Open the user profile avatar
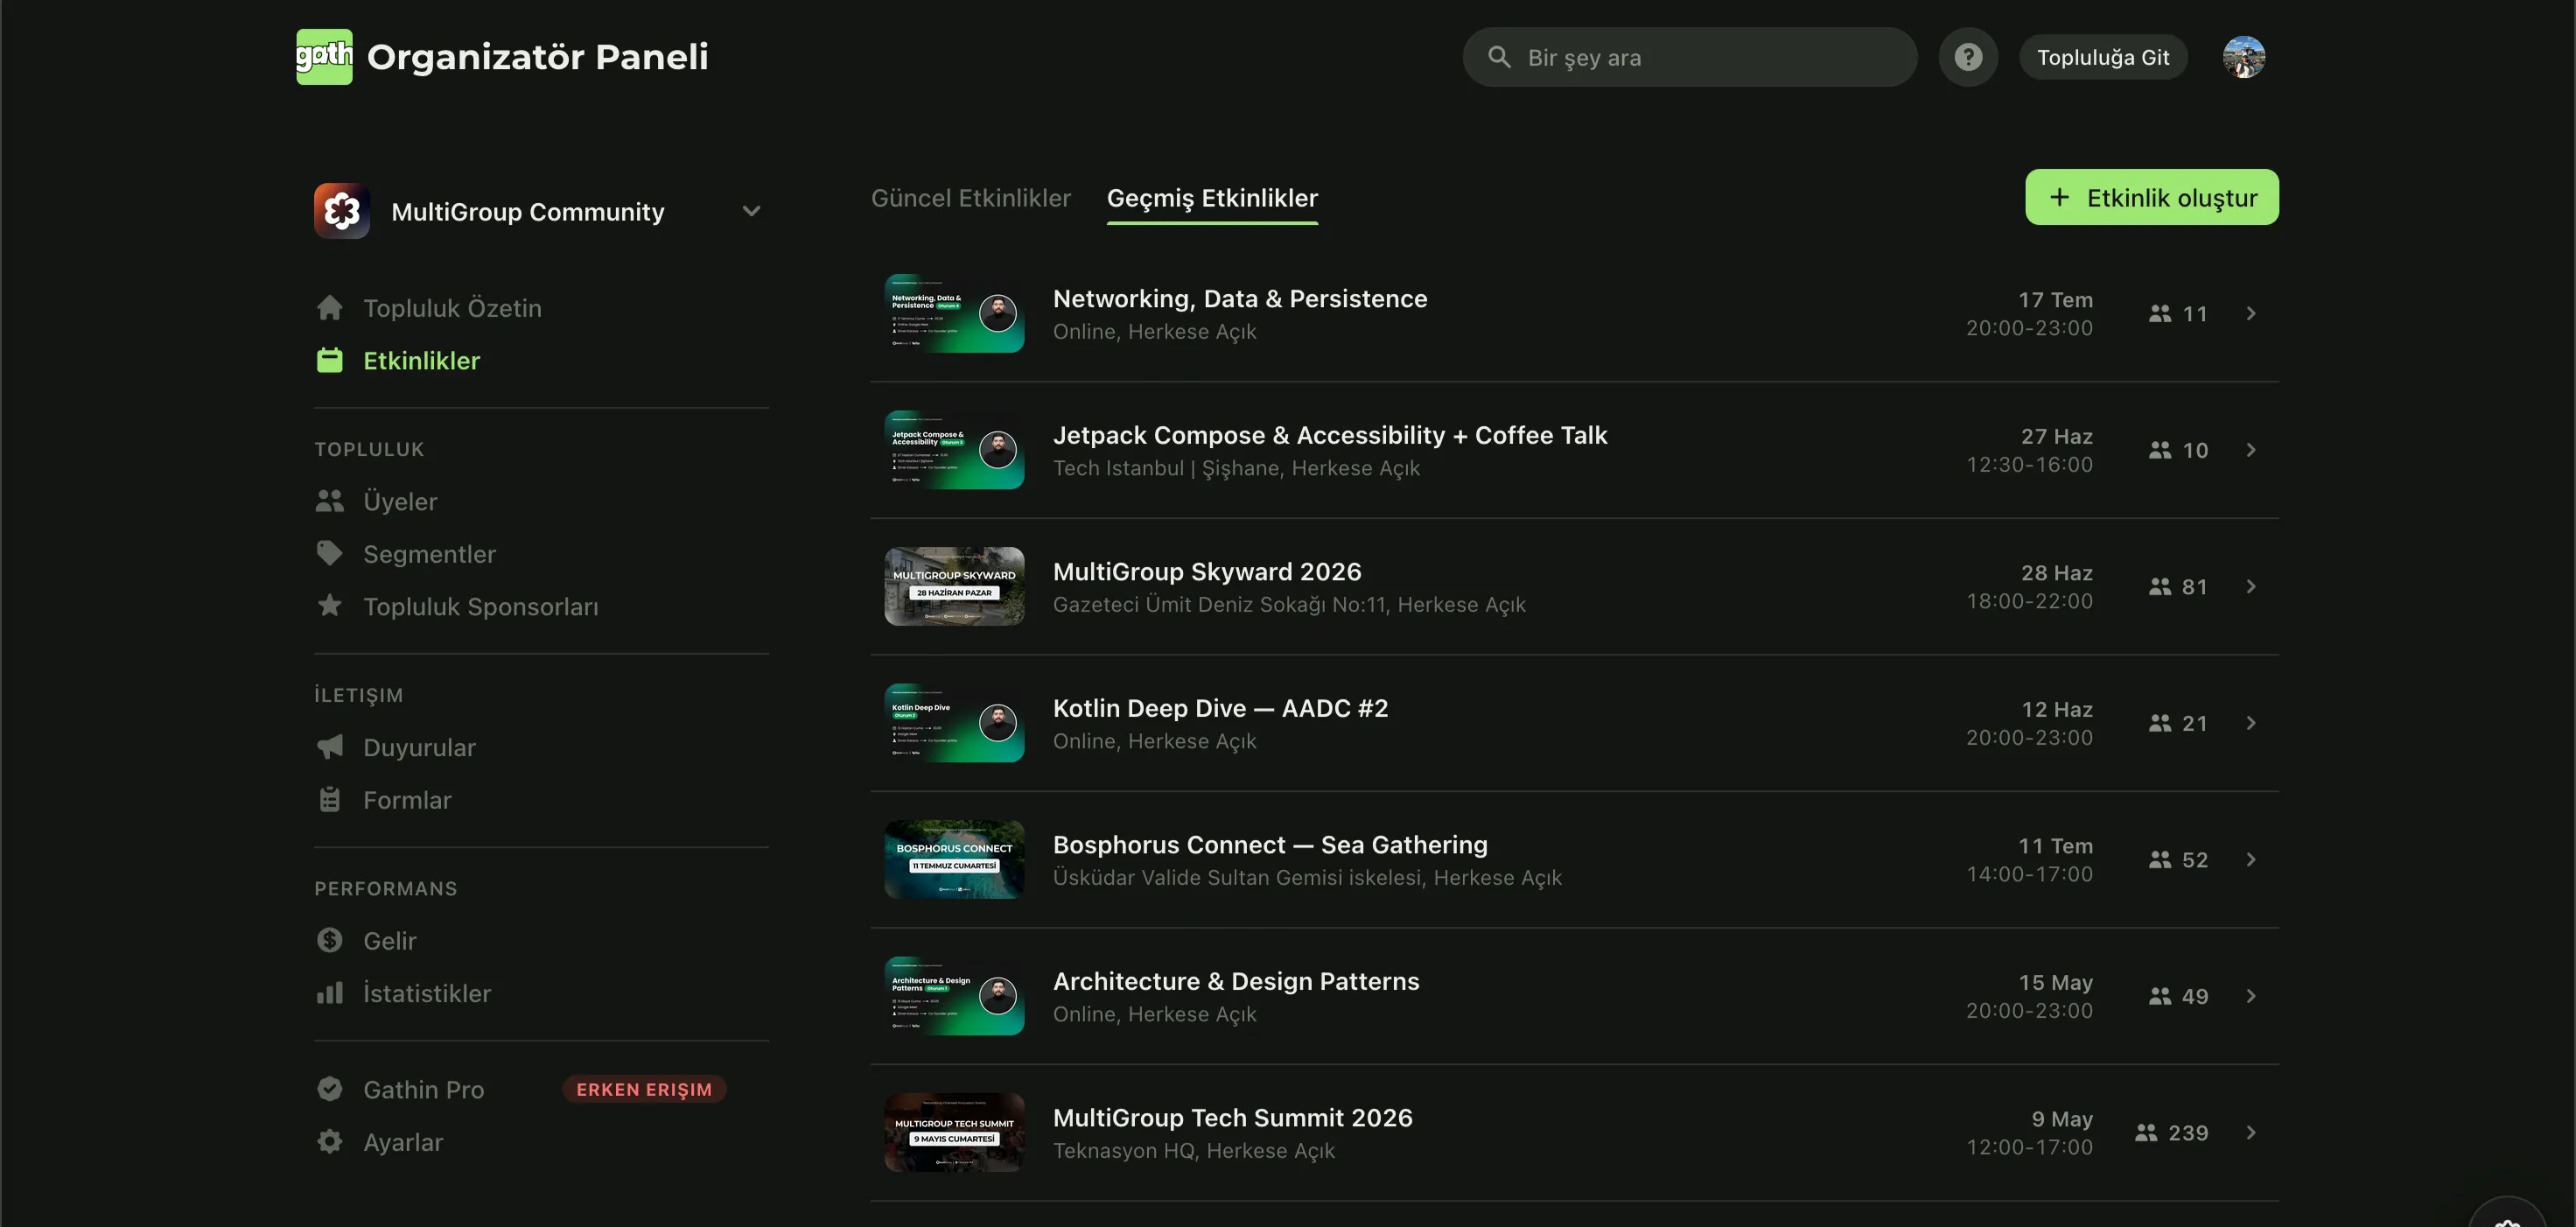 click(x=2244, y=57)
